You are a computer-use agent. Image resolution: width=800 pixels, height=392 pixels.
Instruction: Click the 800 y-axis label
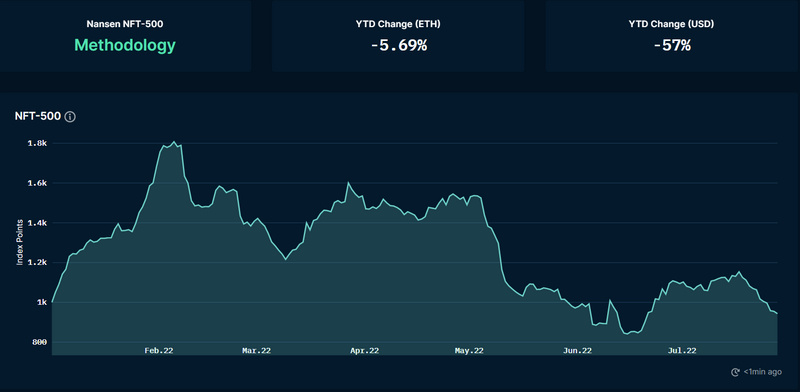point(40,342)
